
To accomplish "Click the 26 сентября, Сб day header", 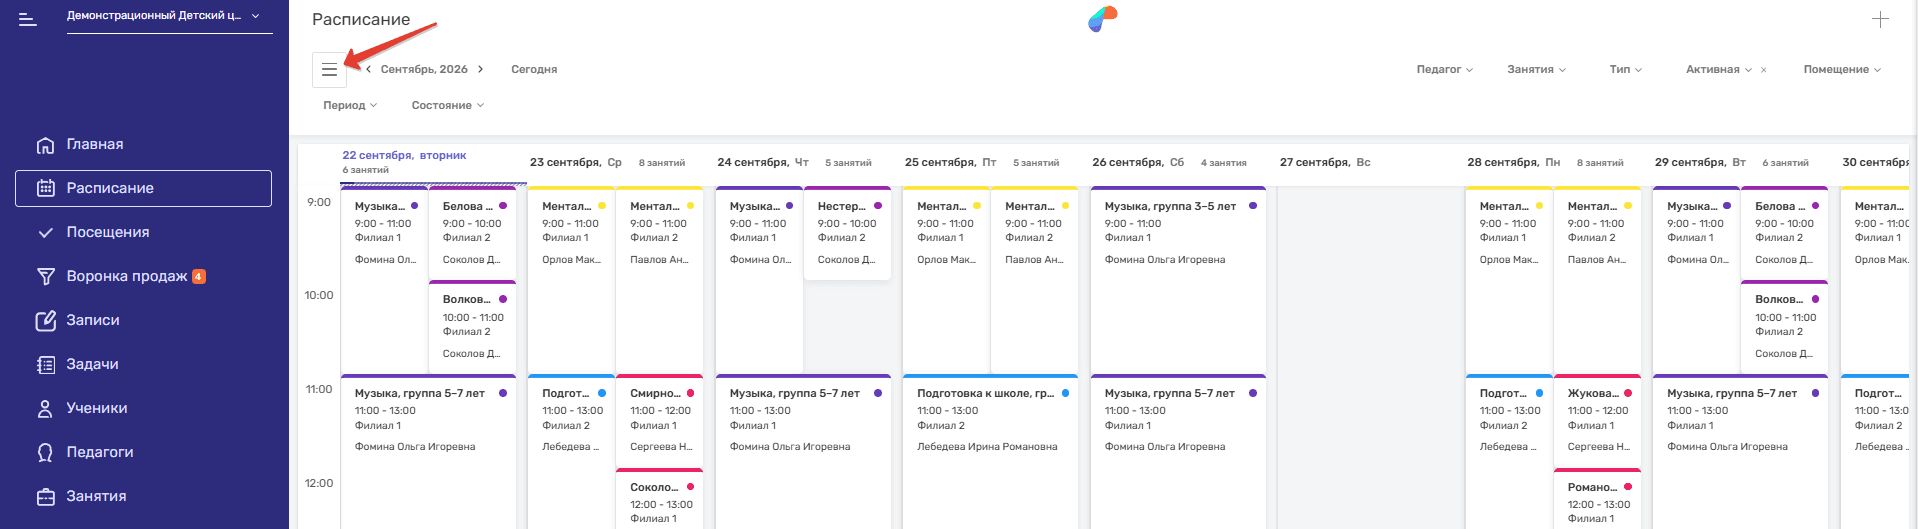I will 1138,162.
